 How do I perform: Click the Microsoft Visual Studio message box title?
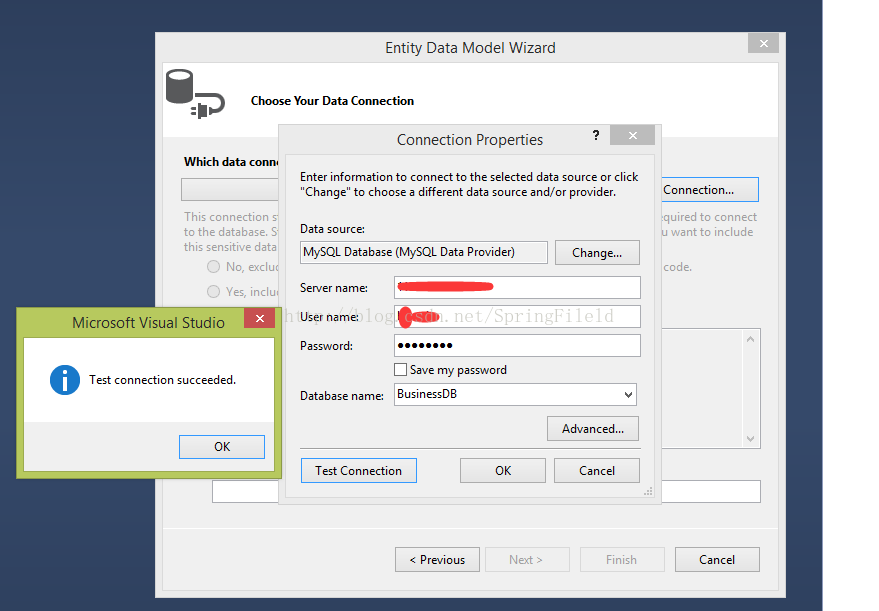pyautogui.click(x=148, y=323)
